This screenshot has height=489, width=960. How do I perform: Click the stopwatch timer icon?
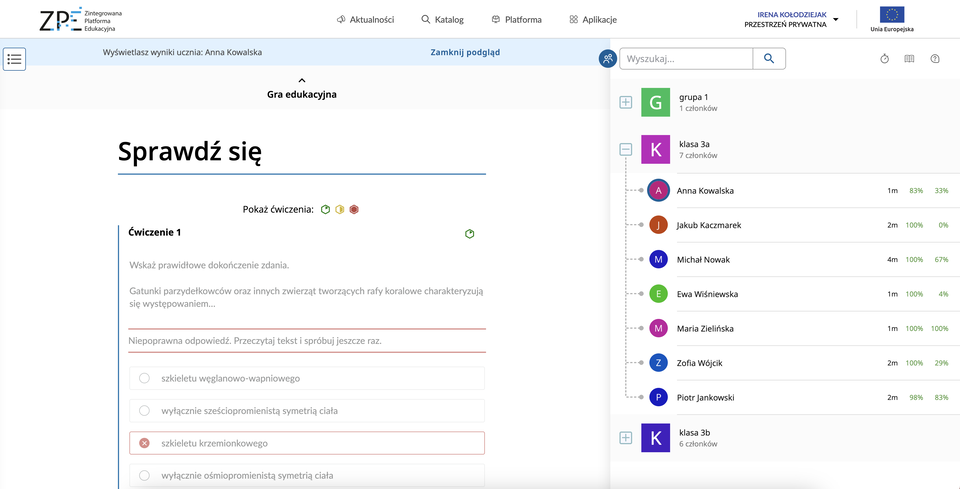(885, 59)
